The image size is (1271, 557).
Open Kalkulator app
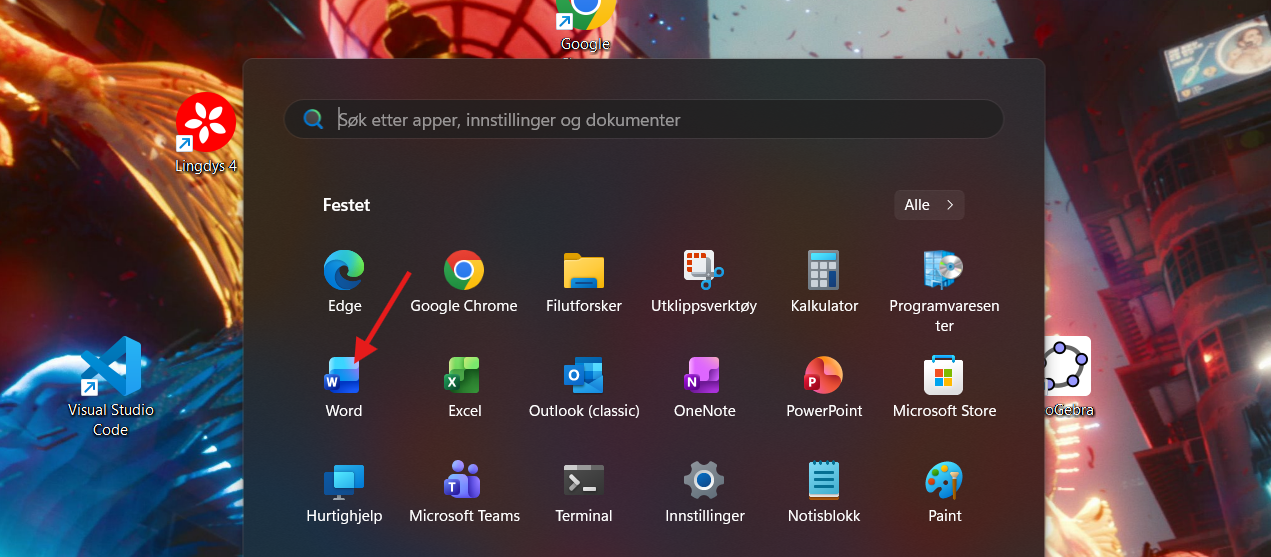(x=824, y=271)
